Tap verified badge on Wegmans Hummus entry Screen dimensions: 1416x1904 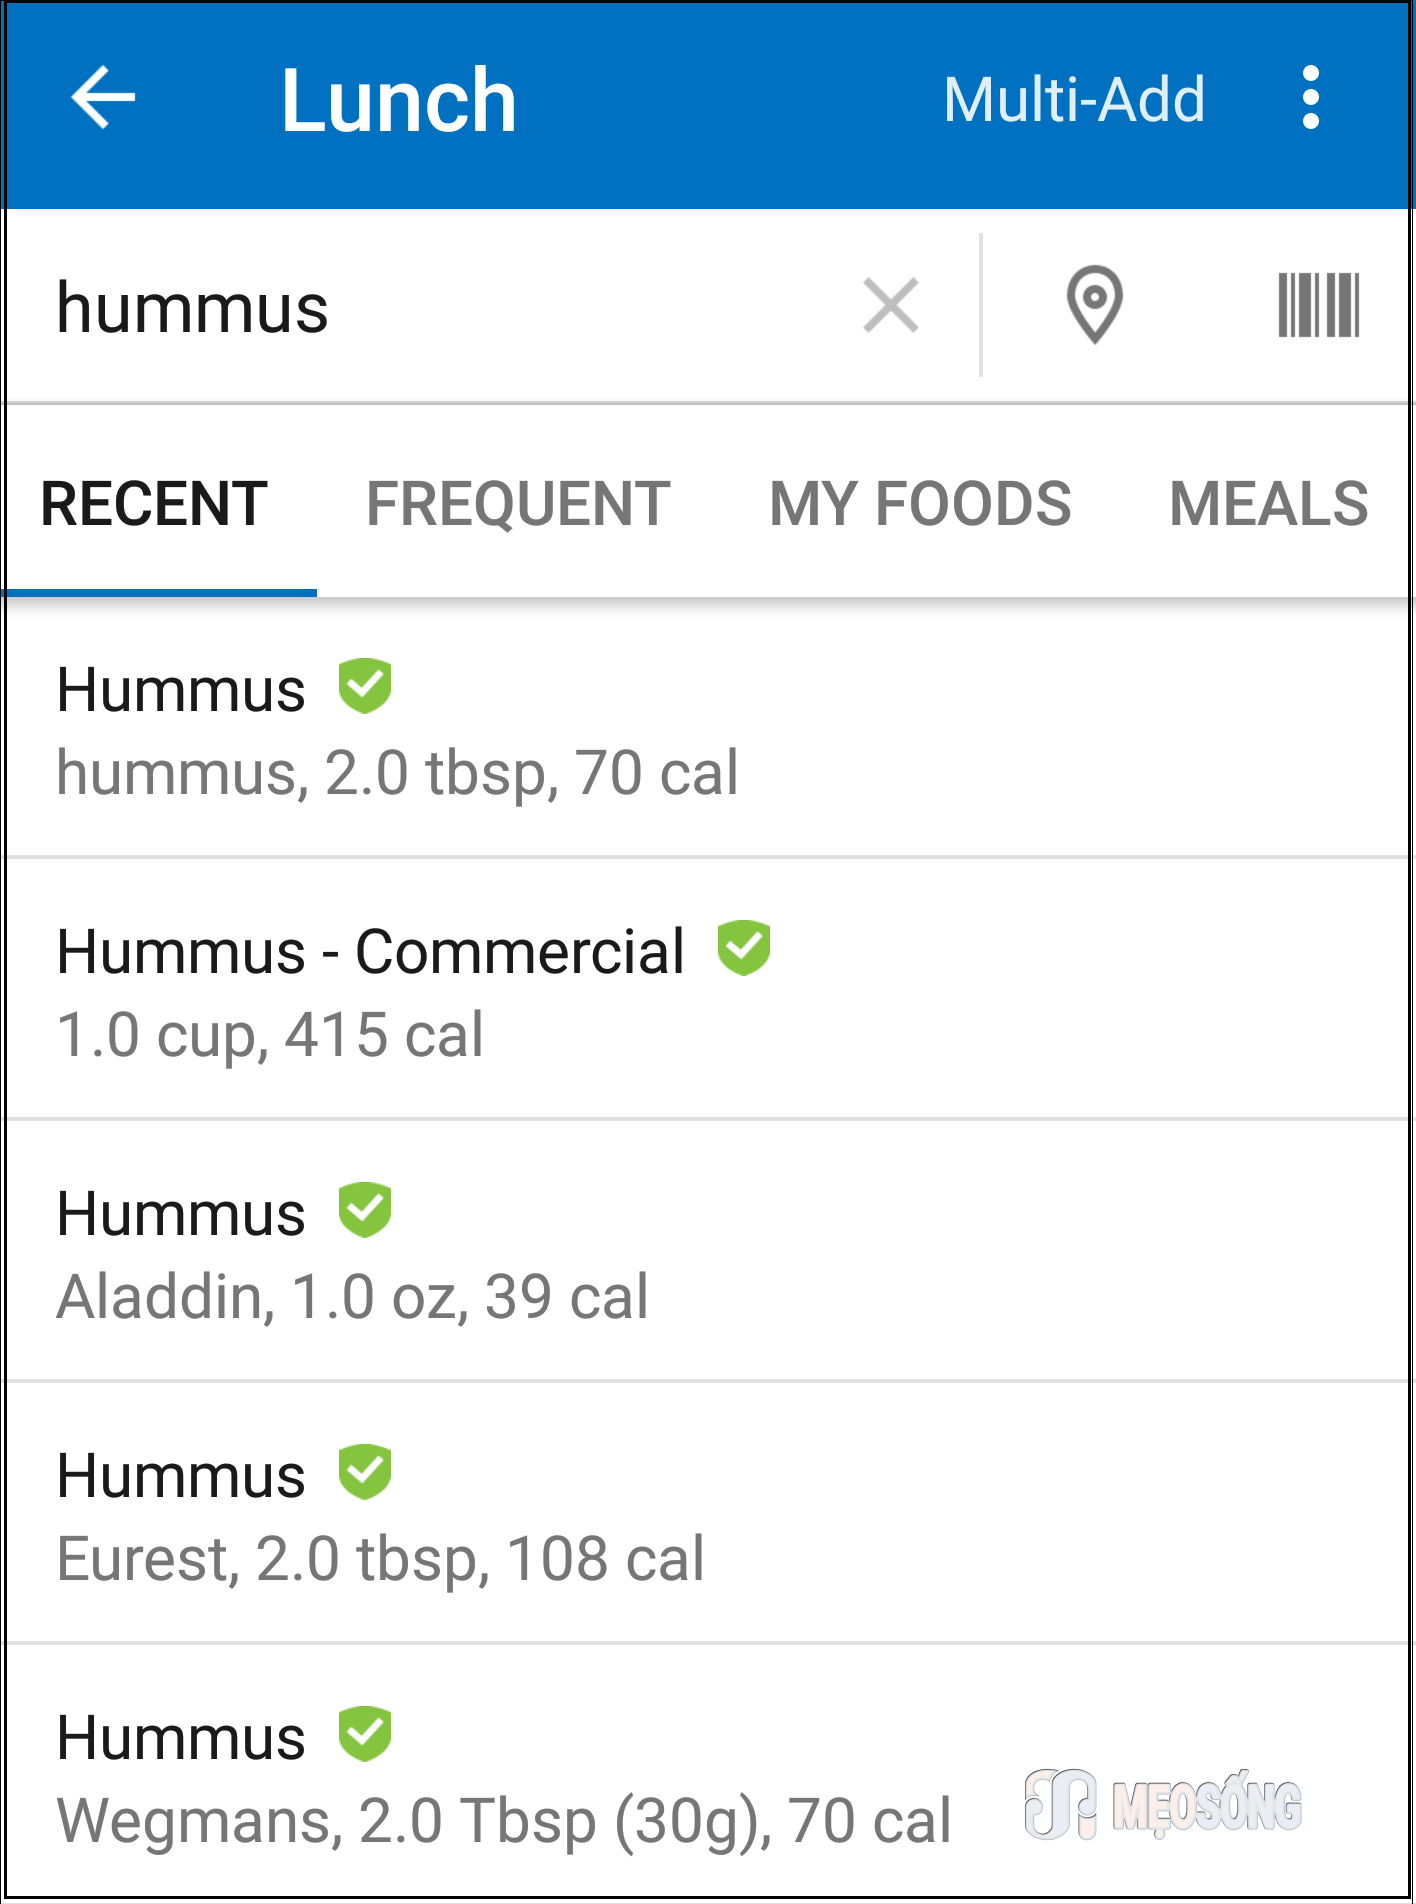click(x=365, y=1734)
